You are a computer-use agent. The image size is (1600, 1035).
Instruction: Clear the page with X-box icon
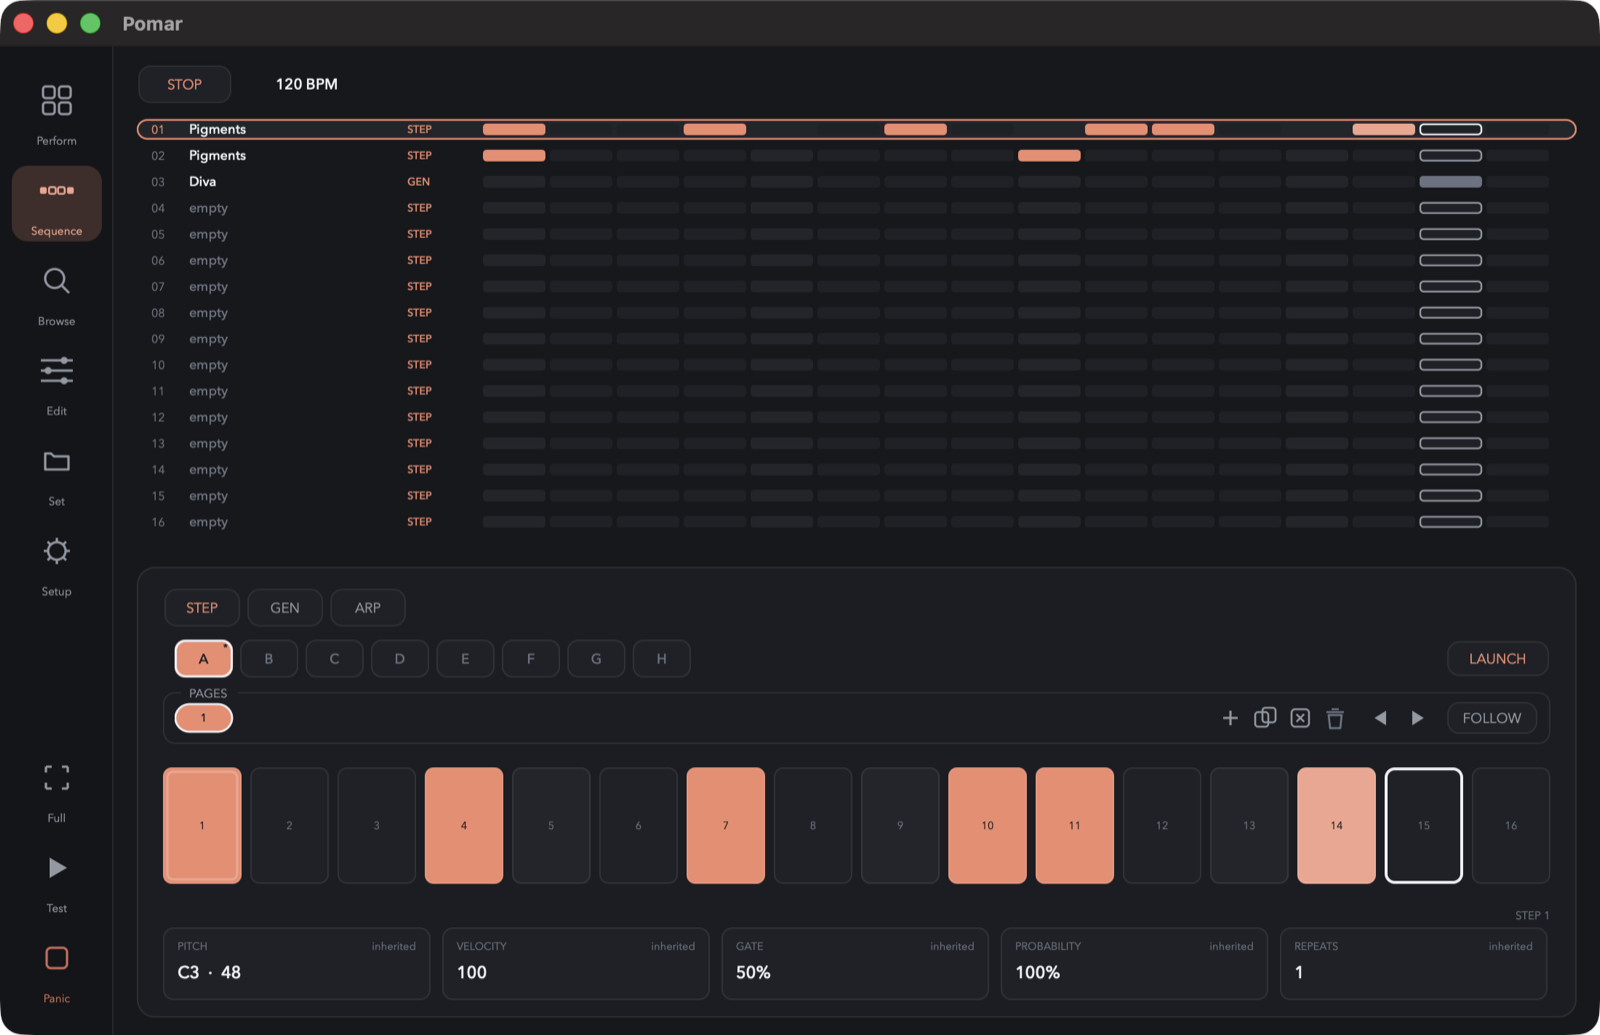[1300, 718]
